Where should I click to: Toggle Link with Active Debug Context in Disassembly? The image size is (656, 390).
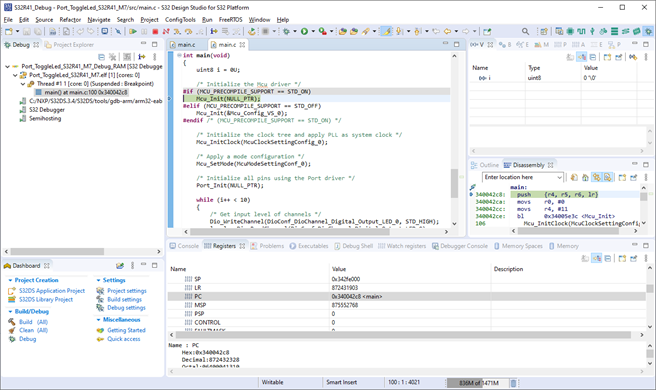597,177
